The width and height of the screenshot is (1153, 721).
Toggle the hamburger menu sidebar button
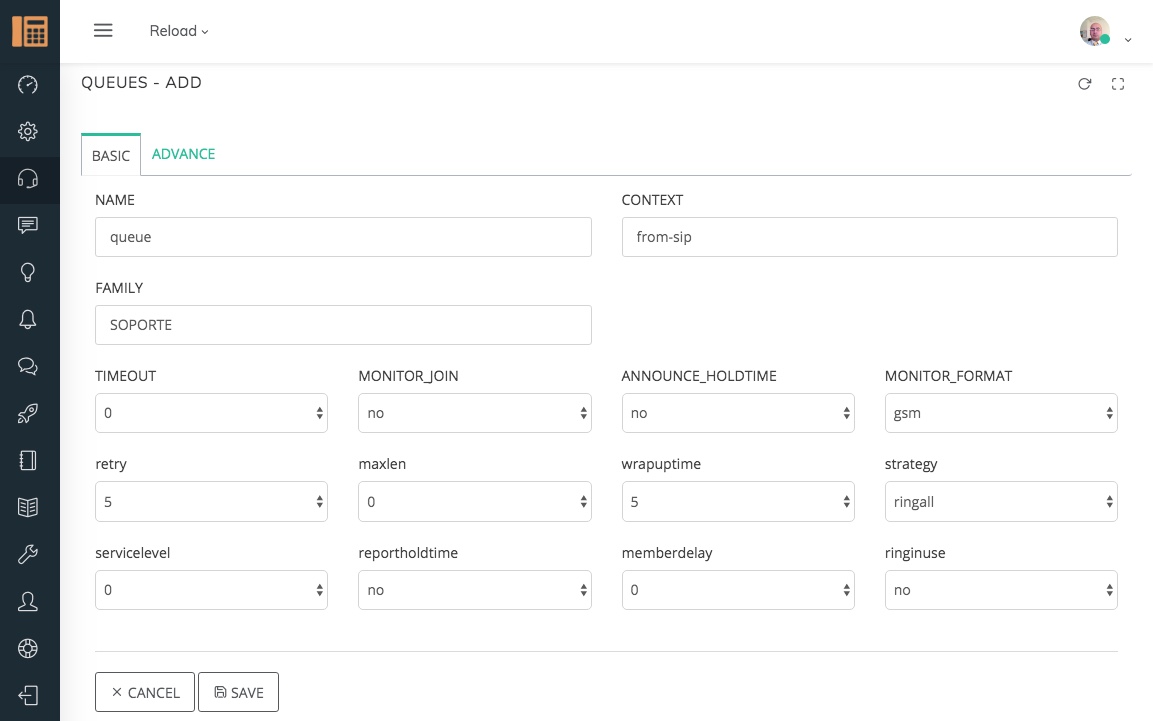pyautogui.click(x=103, y=30)
